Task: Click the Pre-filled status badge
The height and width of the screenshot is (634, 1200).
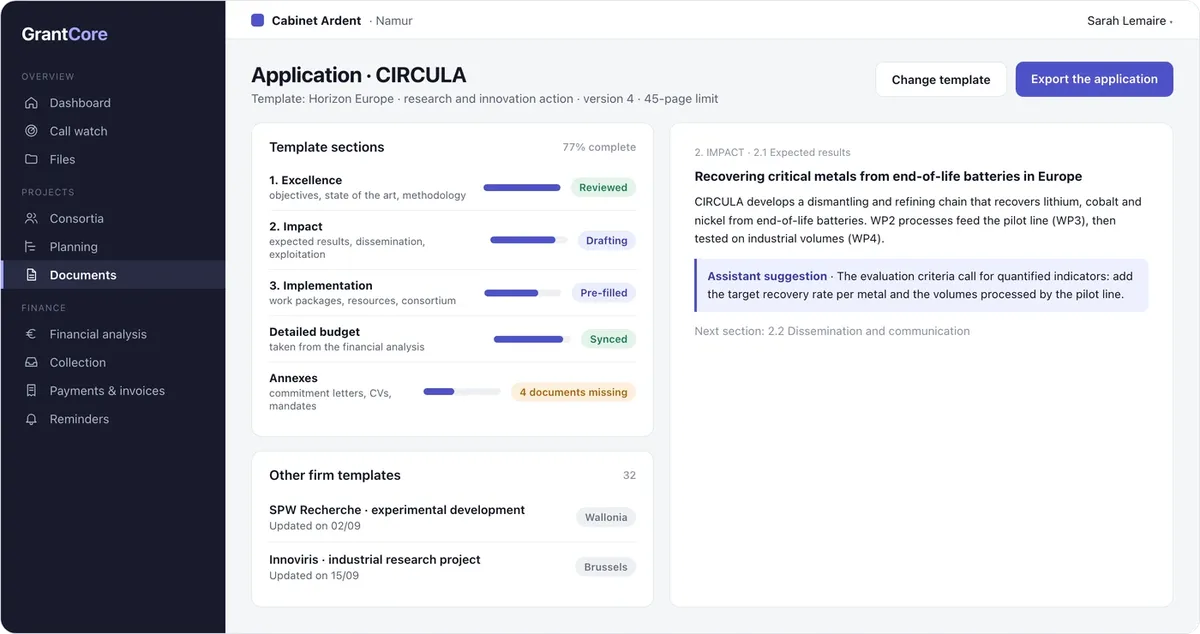Action: (604, 293)
